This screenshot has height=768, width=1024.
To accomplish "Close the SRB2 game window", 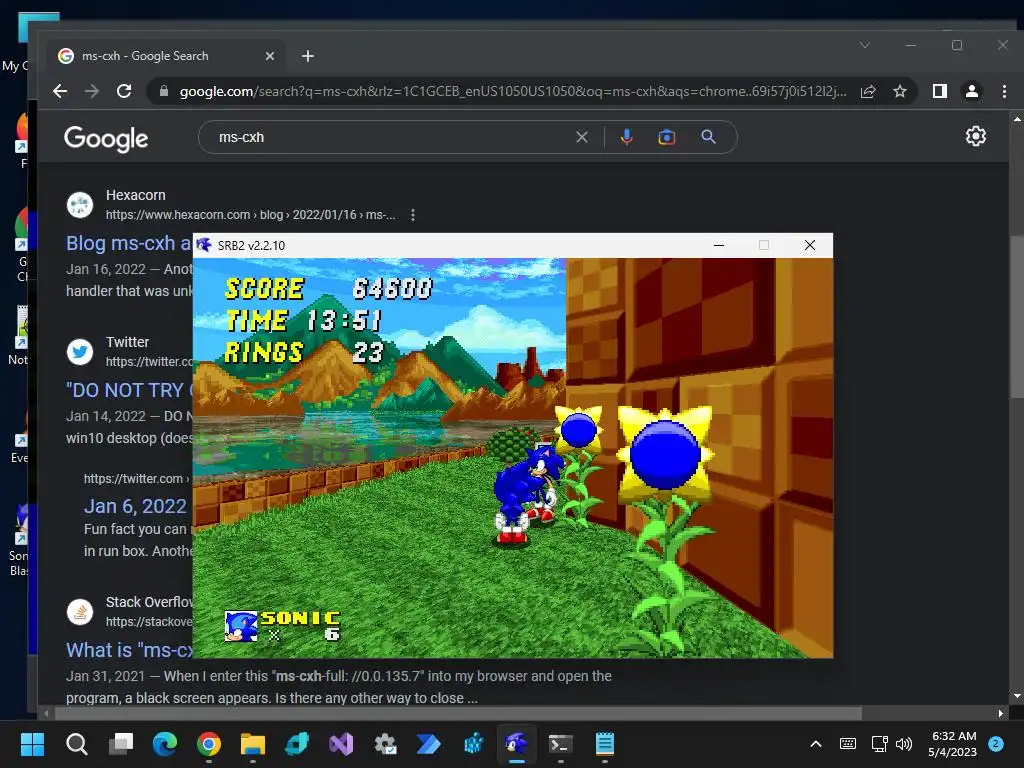I will coord(810,246).
